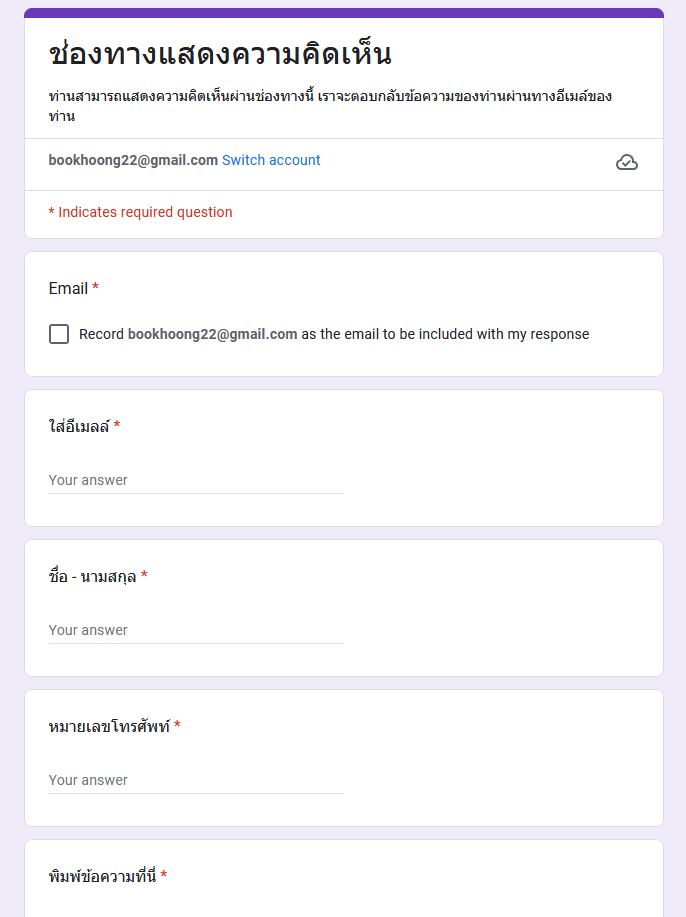Click the purple bar atop the form header

(x=343, y=13)
